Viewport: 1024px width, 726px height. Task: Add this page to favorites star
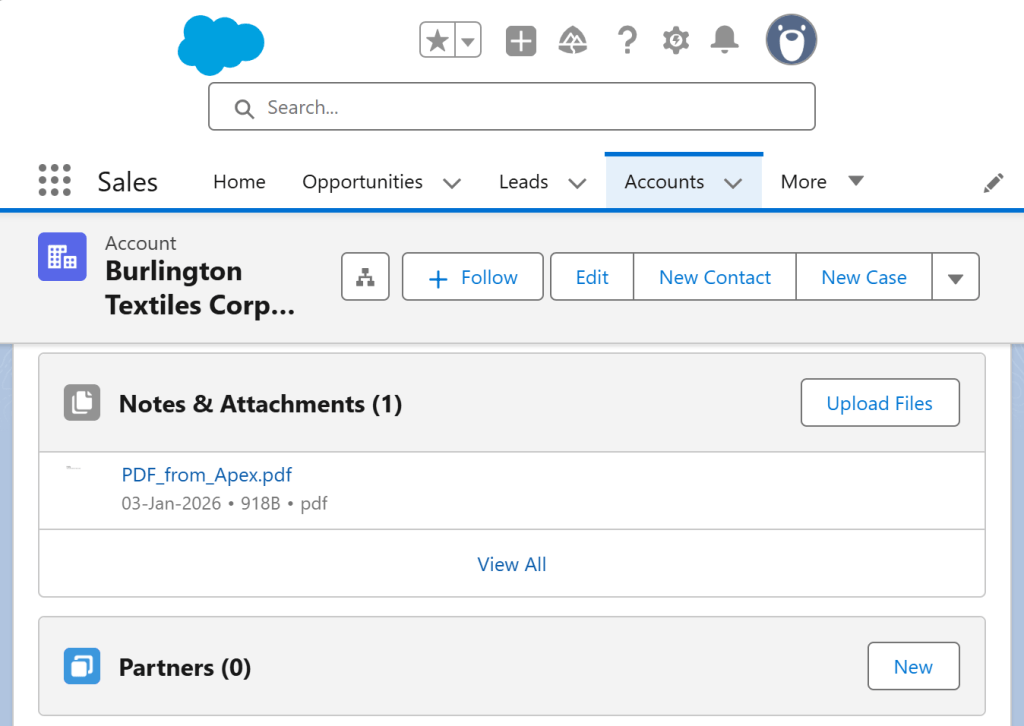pos(437,41)
